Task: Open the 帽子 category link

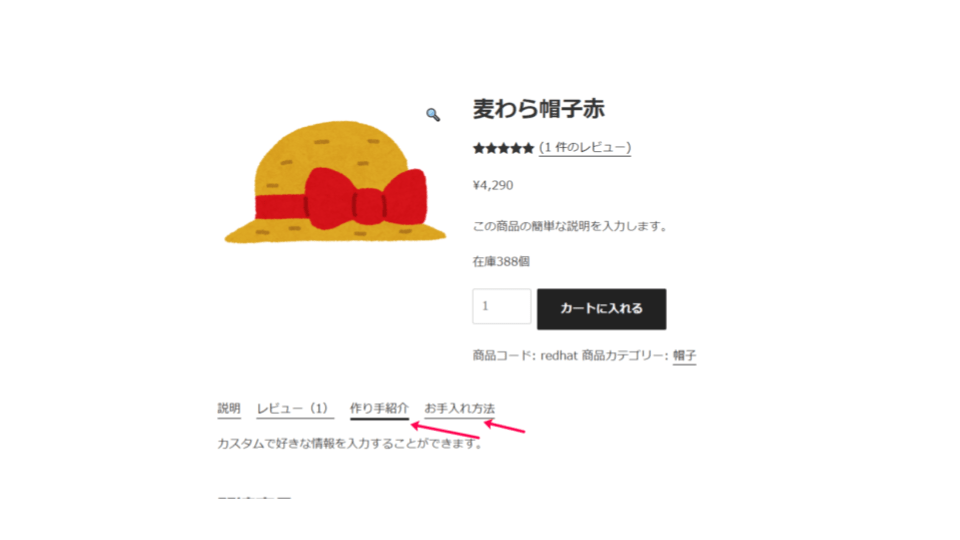Action: 684,355
